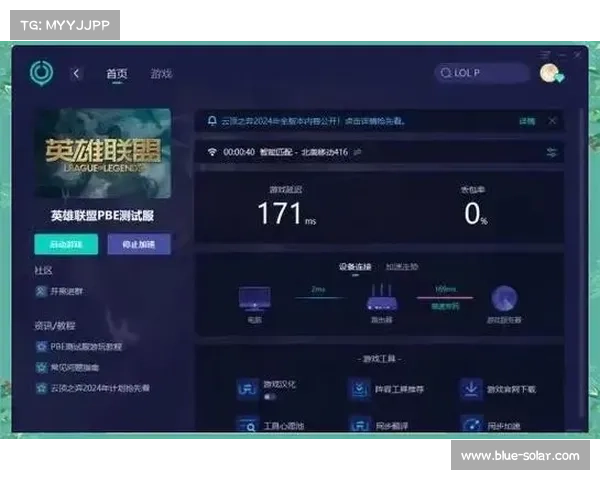Open the 开黑进群 community link
600x480 pixels.
pyautogui.click(x=67, y=291)
